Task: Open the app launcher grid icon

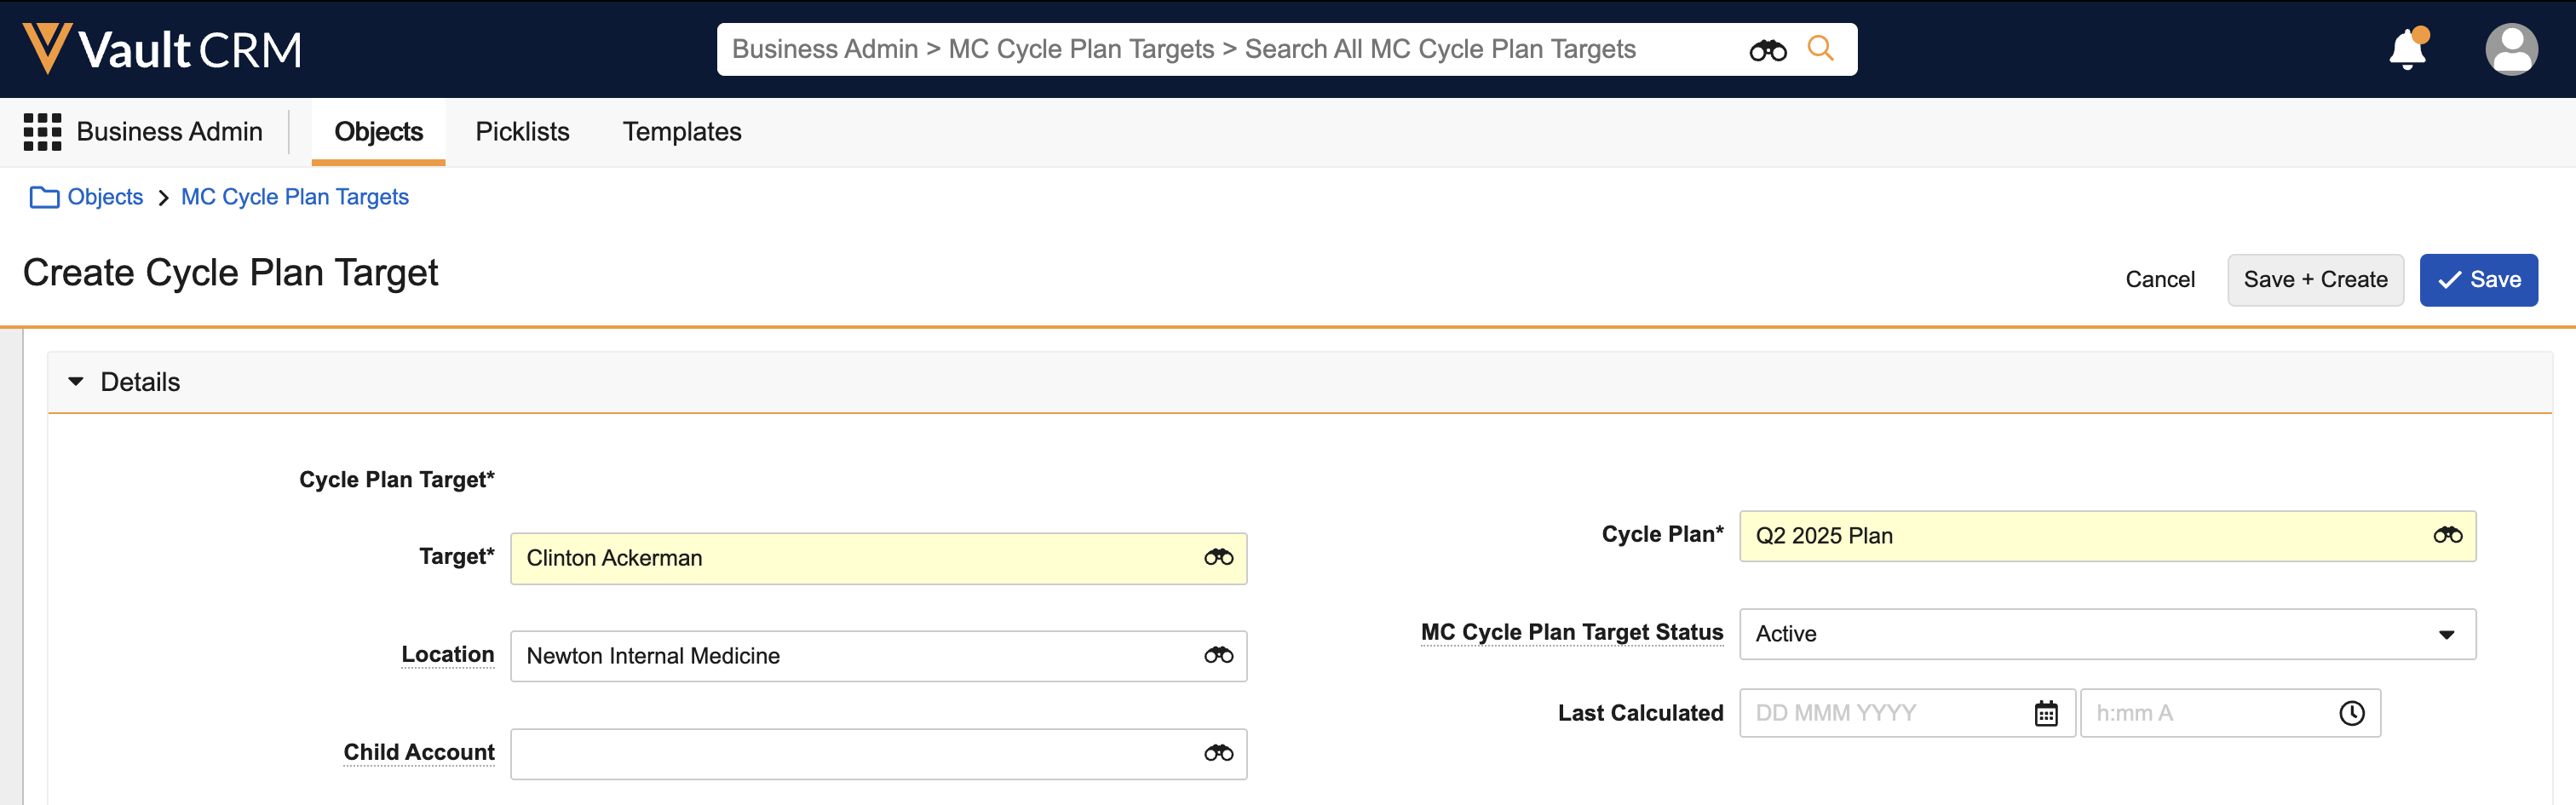Action: click(x=42, y=132)
